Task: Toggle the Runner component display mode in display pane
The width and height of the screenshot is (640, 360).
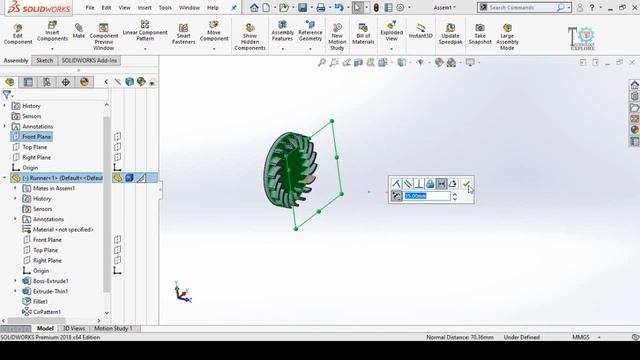Action: point(129,178)
